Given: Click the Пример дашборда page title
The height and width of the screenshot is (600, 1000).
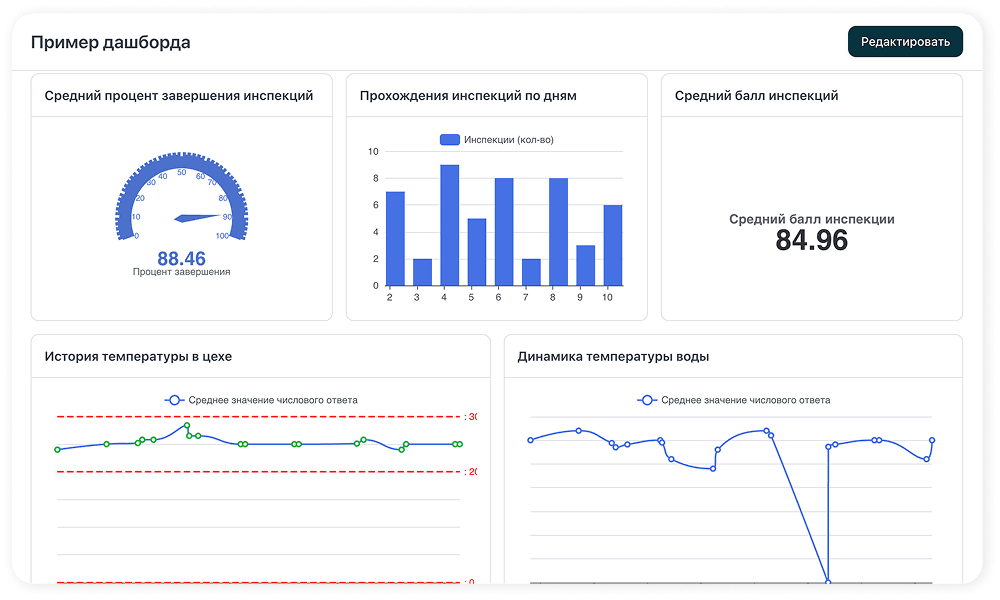Looking at the screenshot, I should [110, 42].
